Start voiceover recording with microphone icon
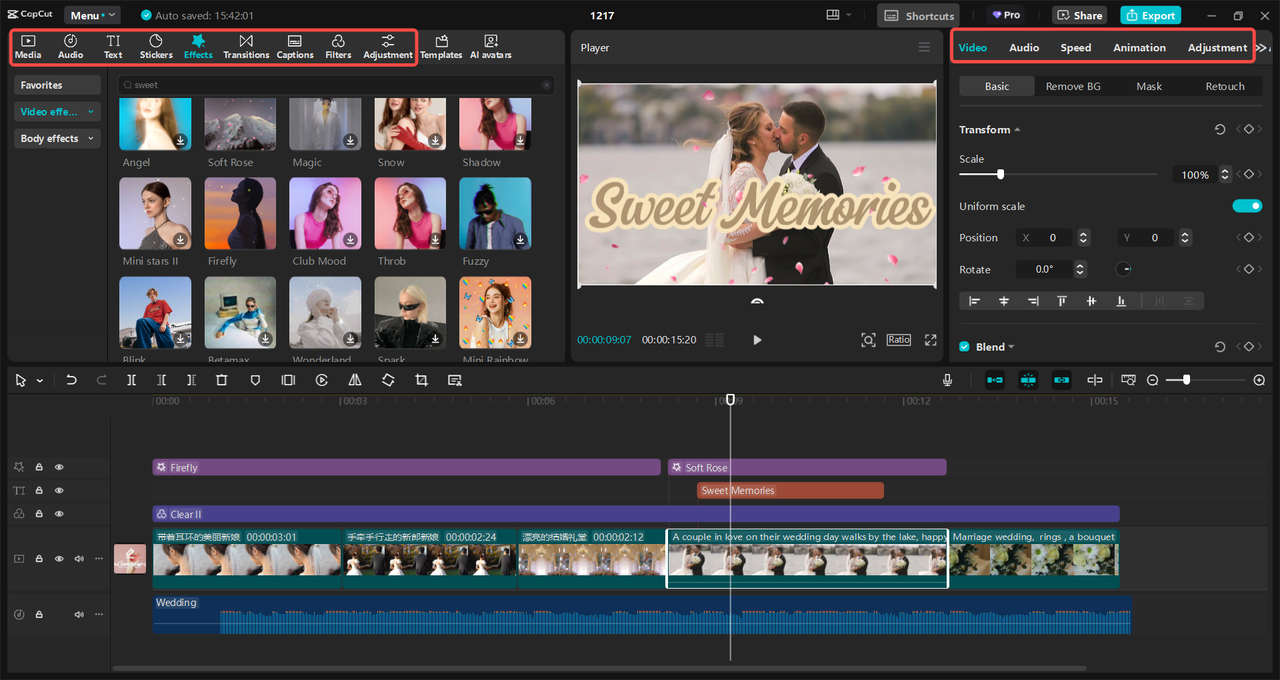 947,380
